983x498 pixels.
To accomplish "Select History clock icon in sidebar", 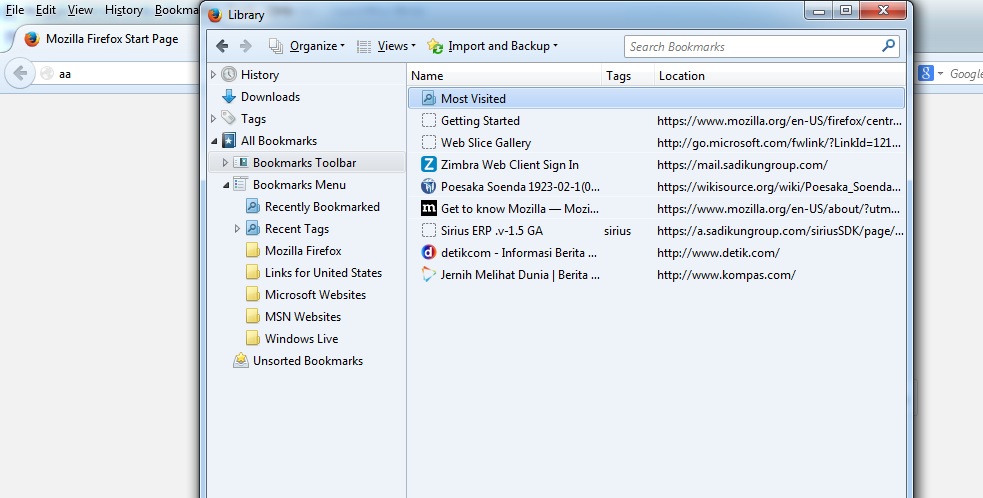I will pyautogui.click(x=229, y=75).
